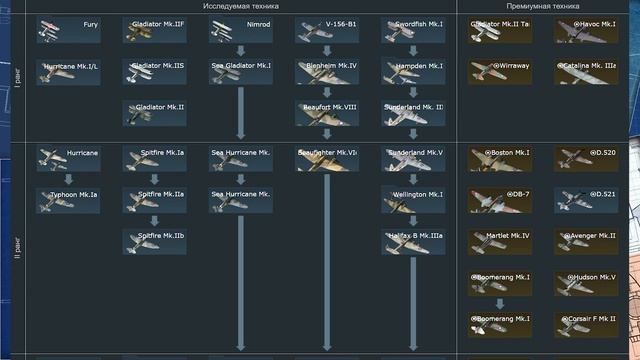Choose the Sunderland Mk.III flying boat card
The image size is (640, 360).
pos(413,113)
